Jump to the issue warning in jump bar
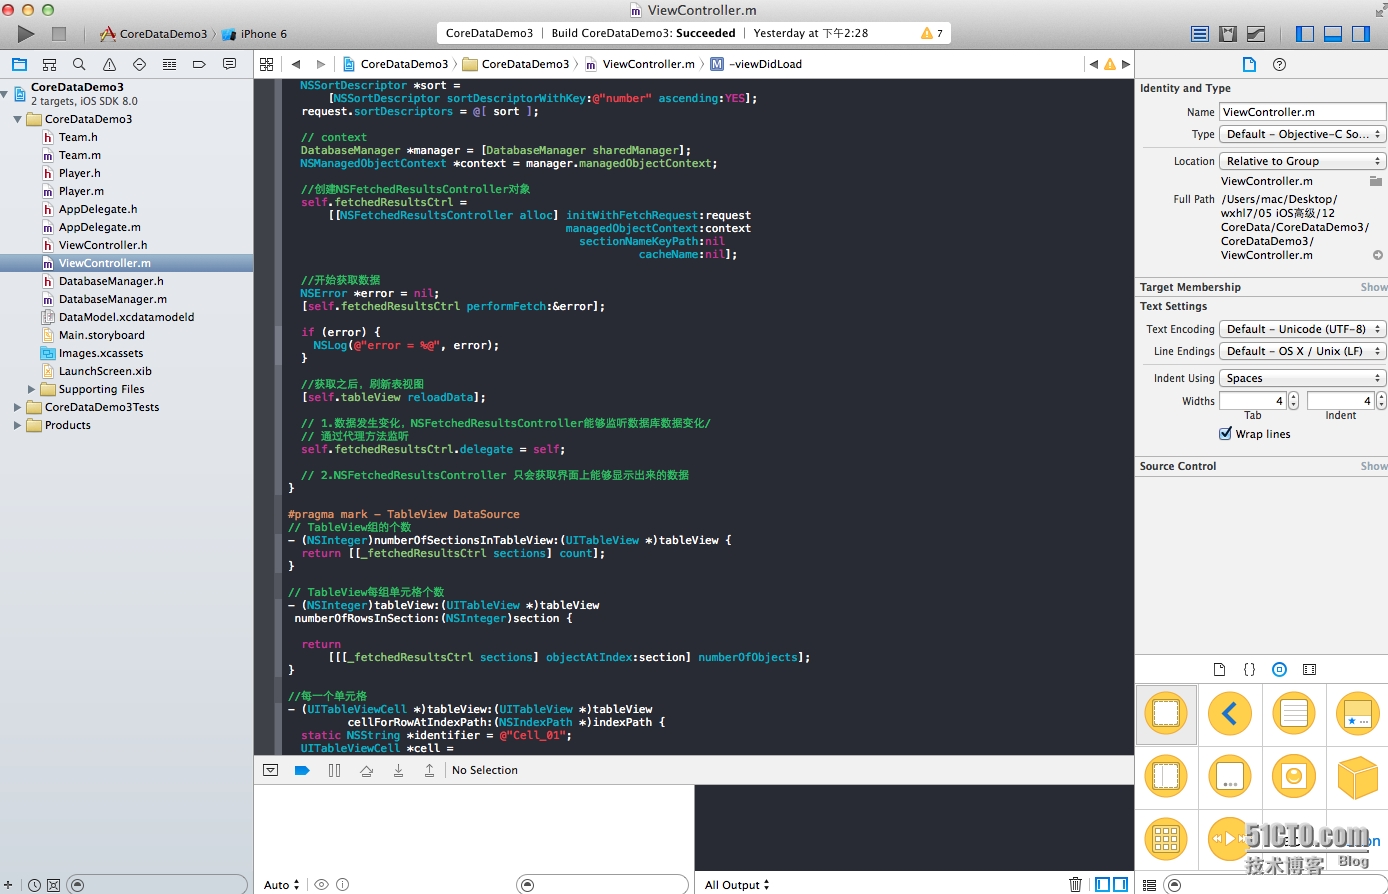The image size is (1388, 894). point(1110,64)
